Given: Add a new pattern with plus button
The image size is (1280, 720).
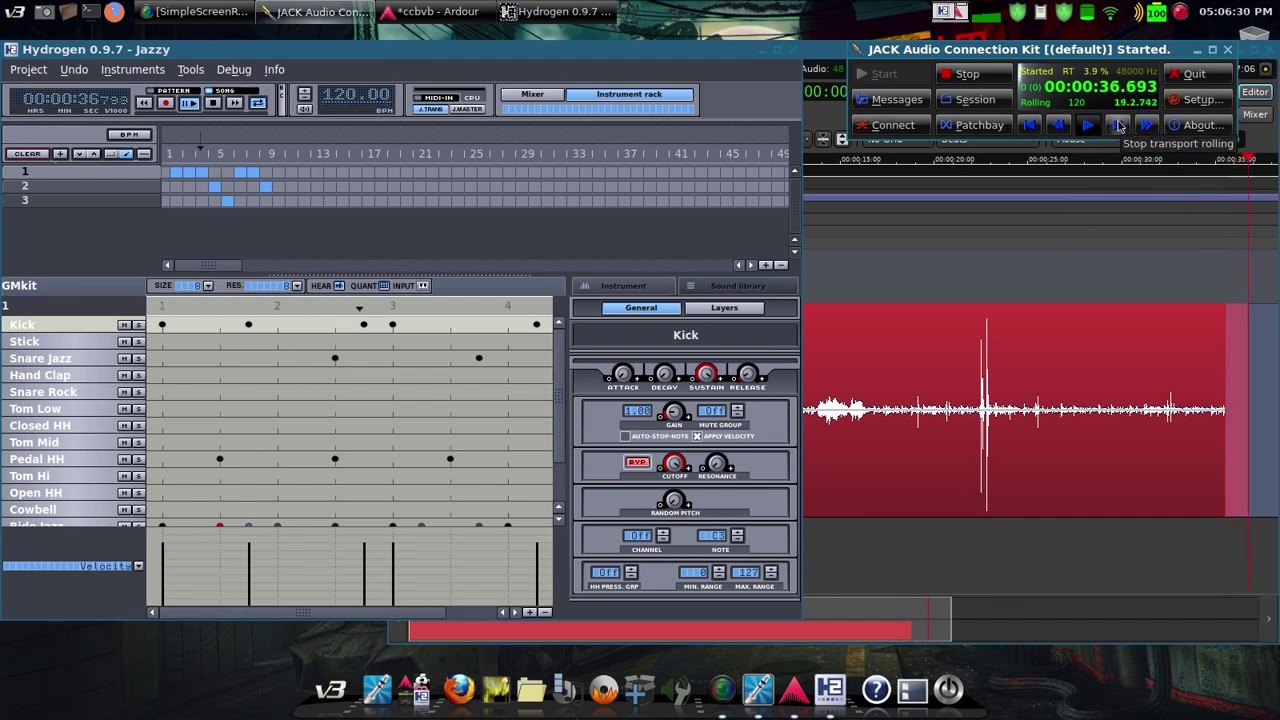Looking at the screenshot, I should pyautogui.click(x=60, y=154).
